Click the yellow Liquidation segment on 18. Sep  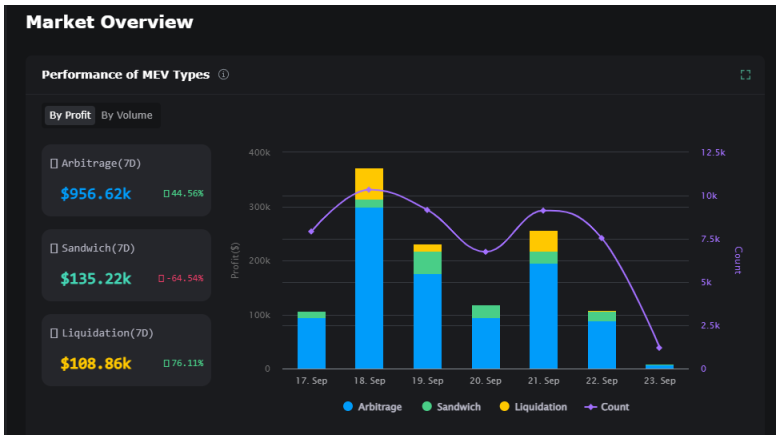click(x=369, y=184)
